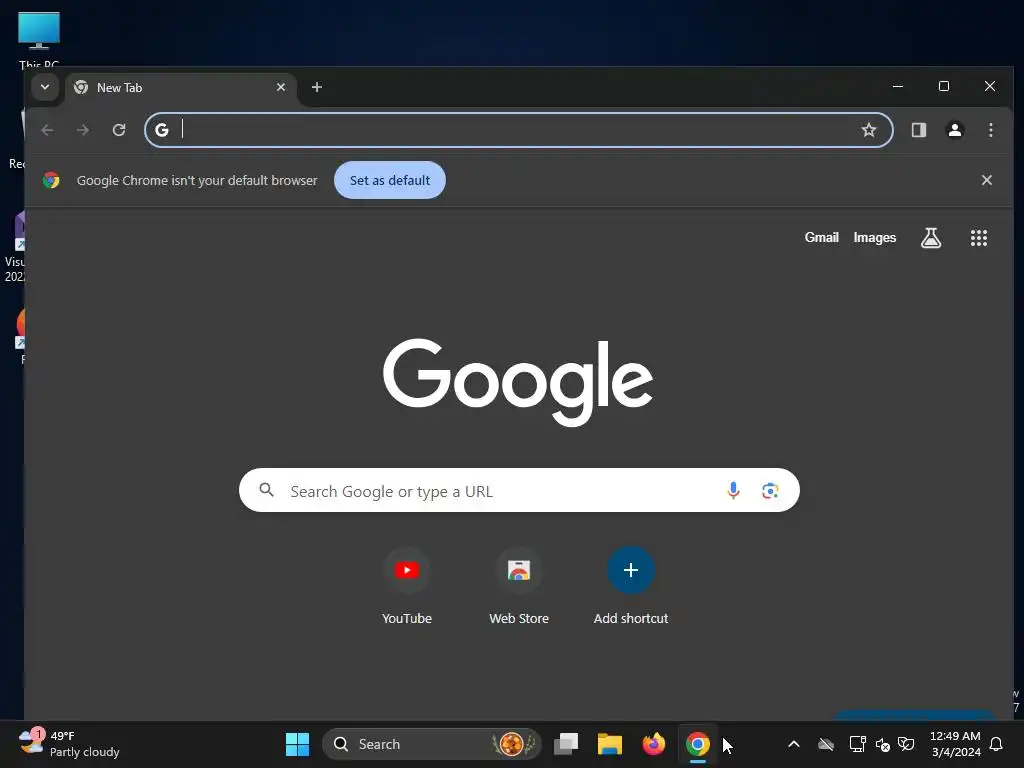This screenshot has height=768, width=1024.
Task: Click the taskbar Search box
Action: (x=432, y=744)
